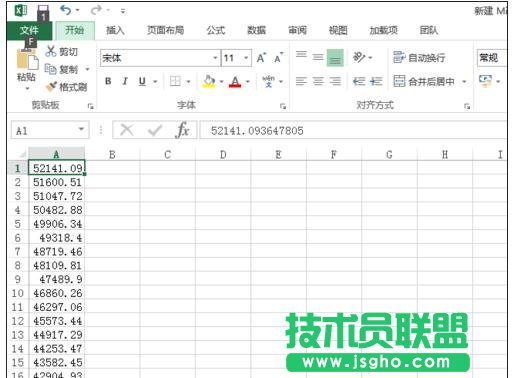The image size is (513, 378).
Task: Click the Select All corner triangle
Action: 22,154
